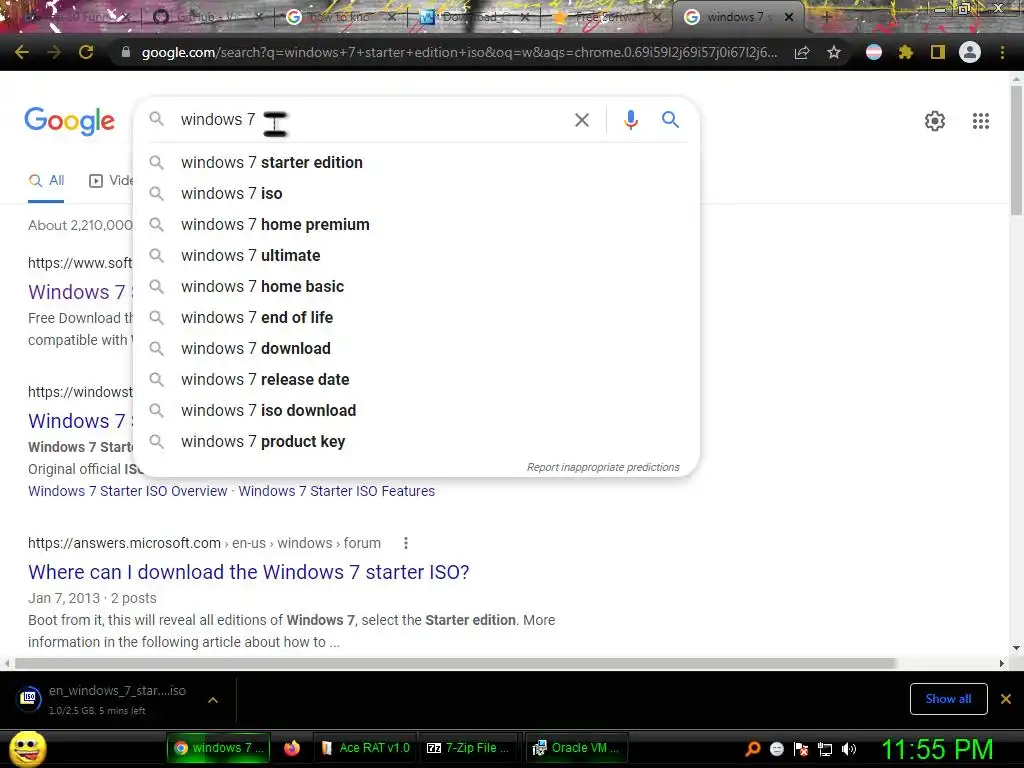
Task: Click the address bar URL
Action: coord(459,52)
